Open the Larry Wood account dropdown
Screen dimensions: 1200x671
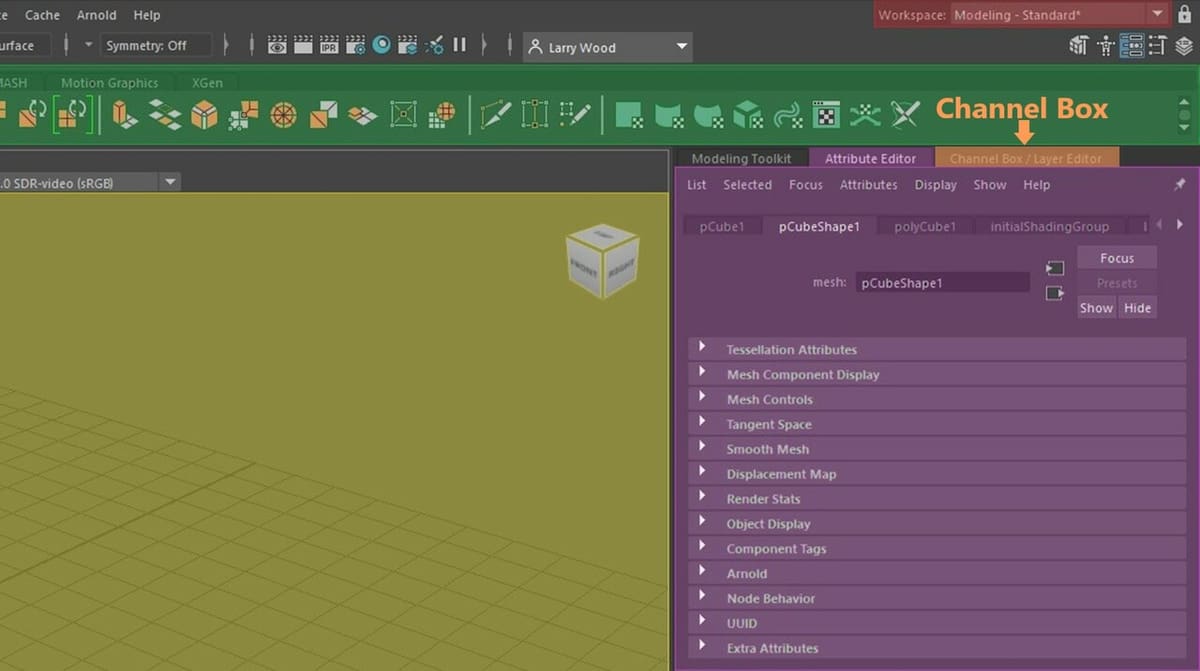click(608, 47)
